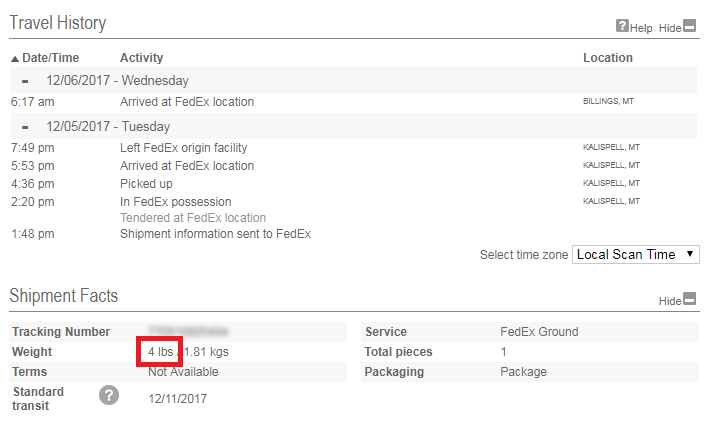The height and width of the screenshot is (423, 709).
Task: Click the Travel History hide minus icon
Action: click(689, 27)
